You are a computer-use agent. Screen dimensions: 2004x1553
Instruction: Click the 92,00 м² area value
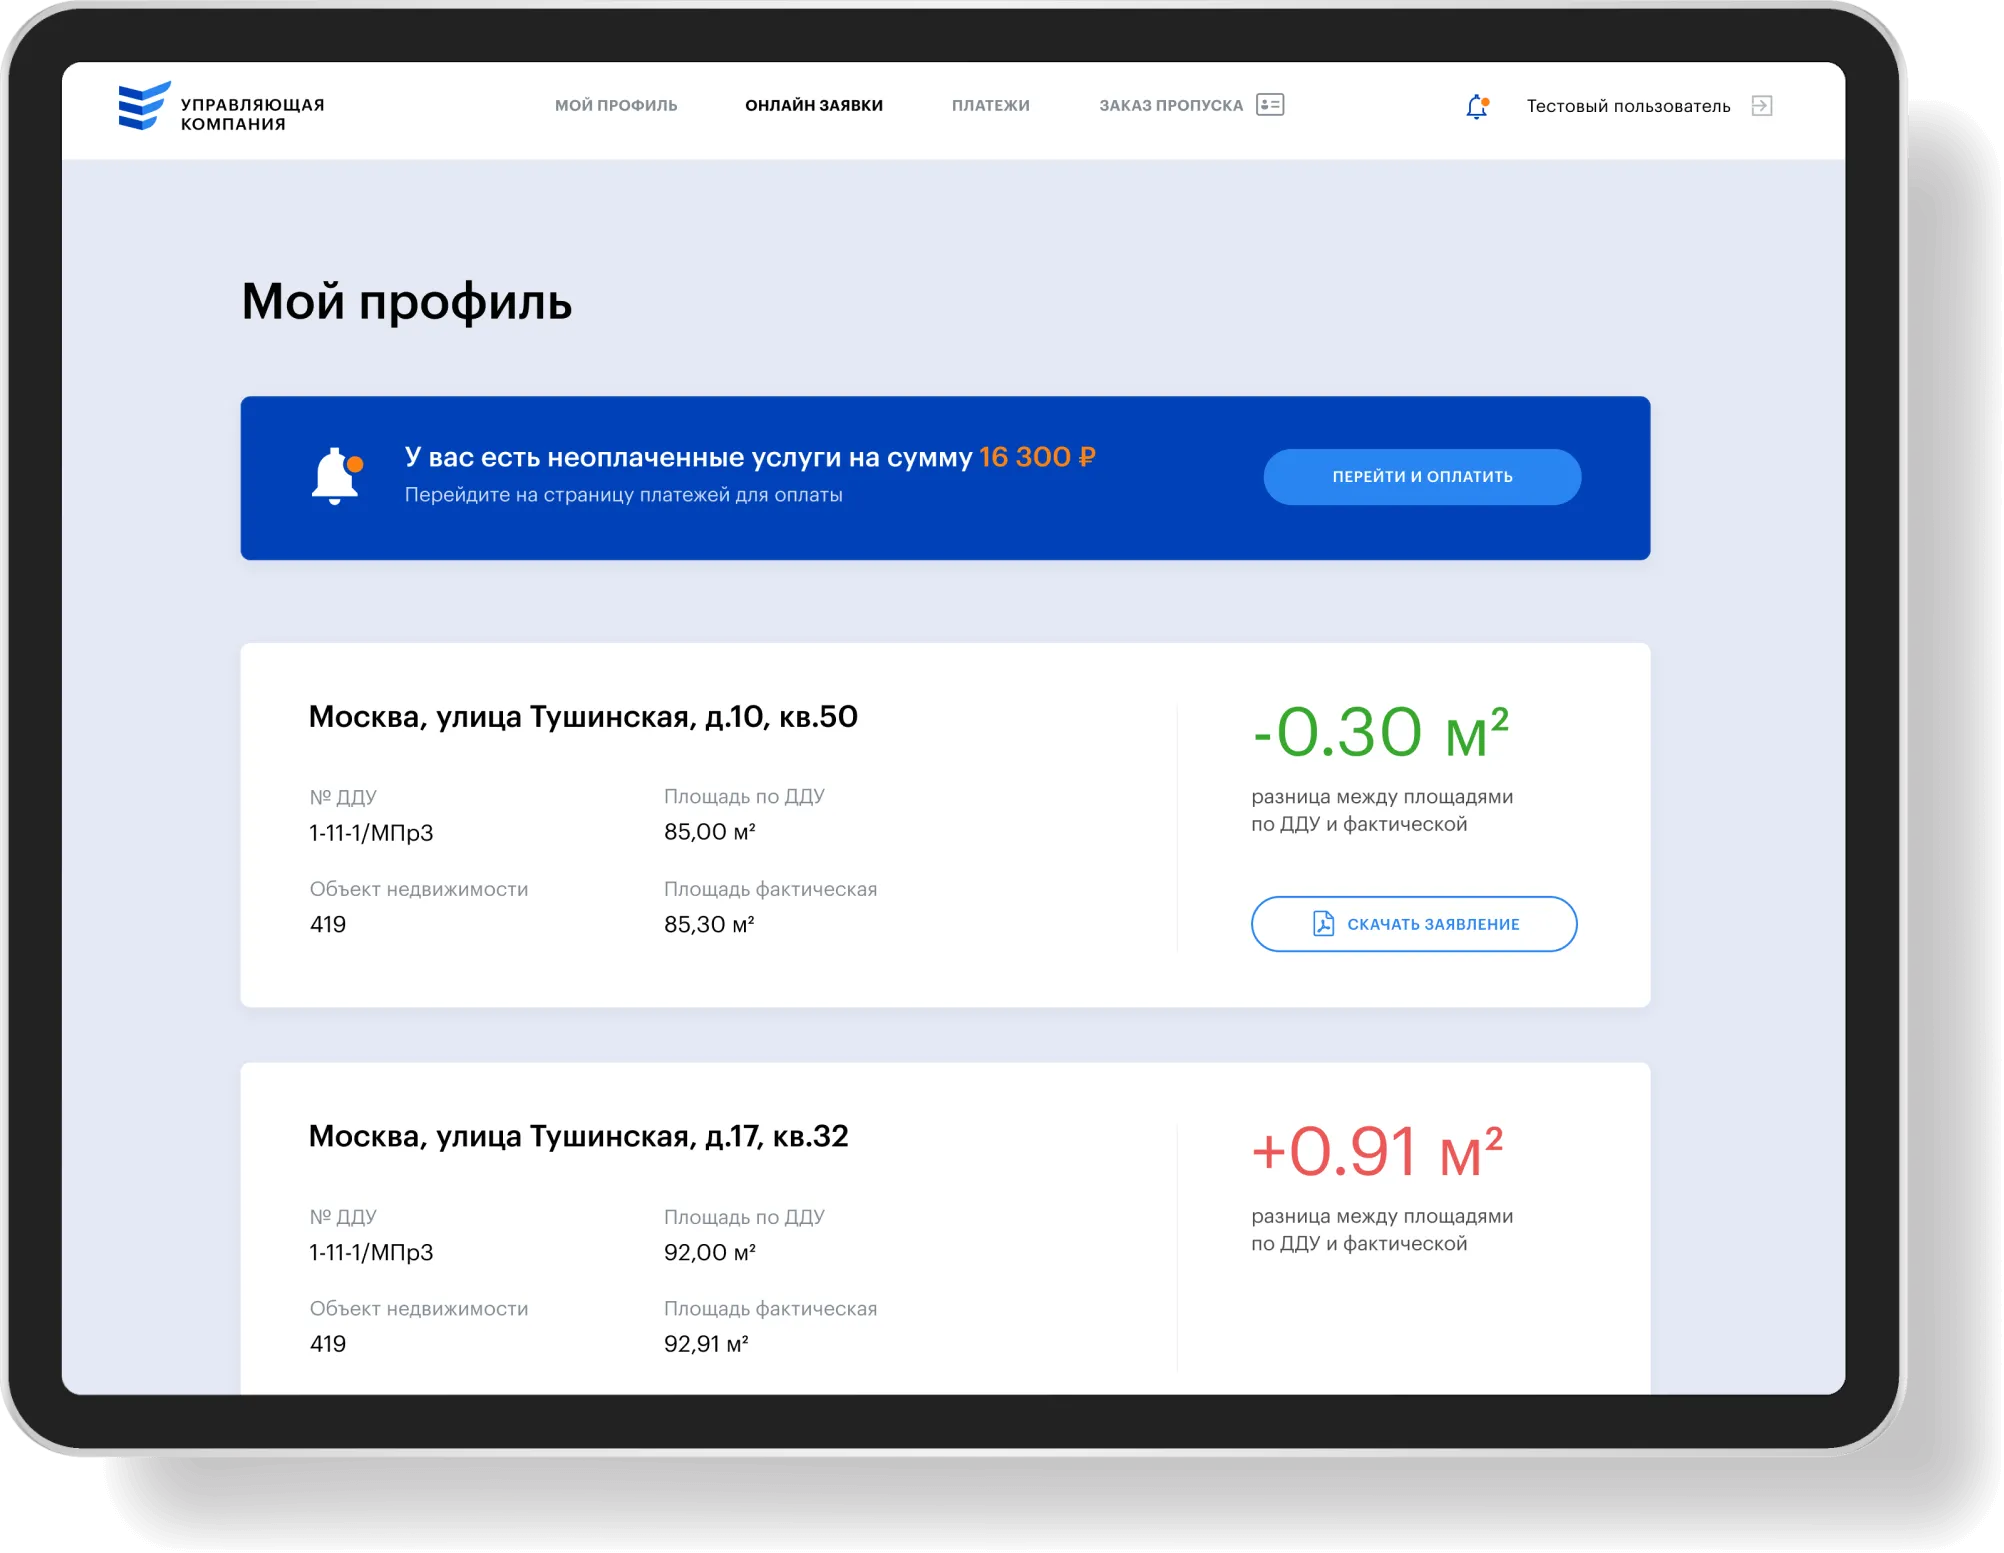(710, 1253)
